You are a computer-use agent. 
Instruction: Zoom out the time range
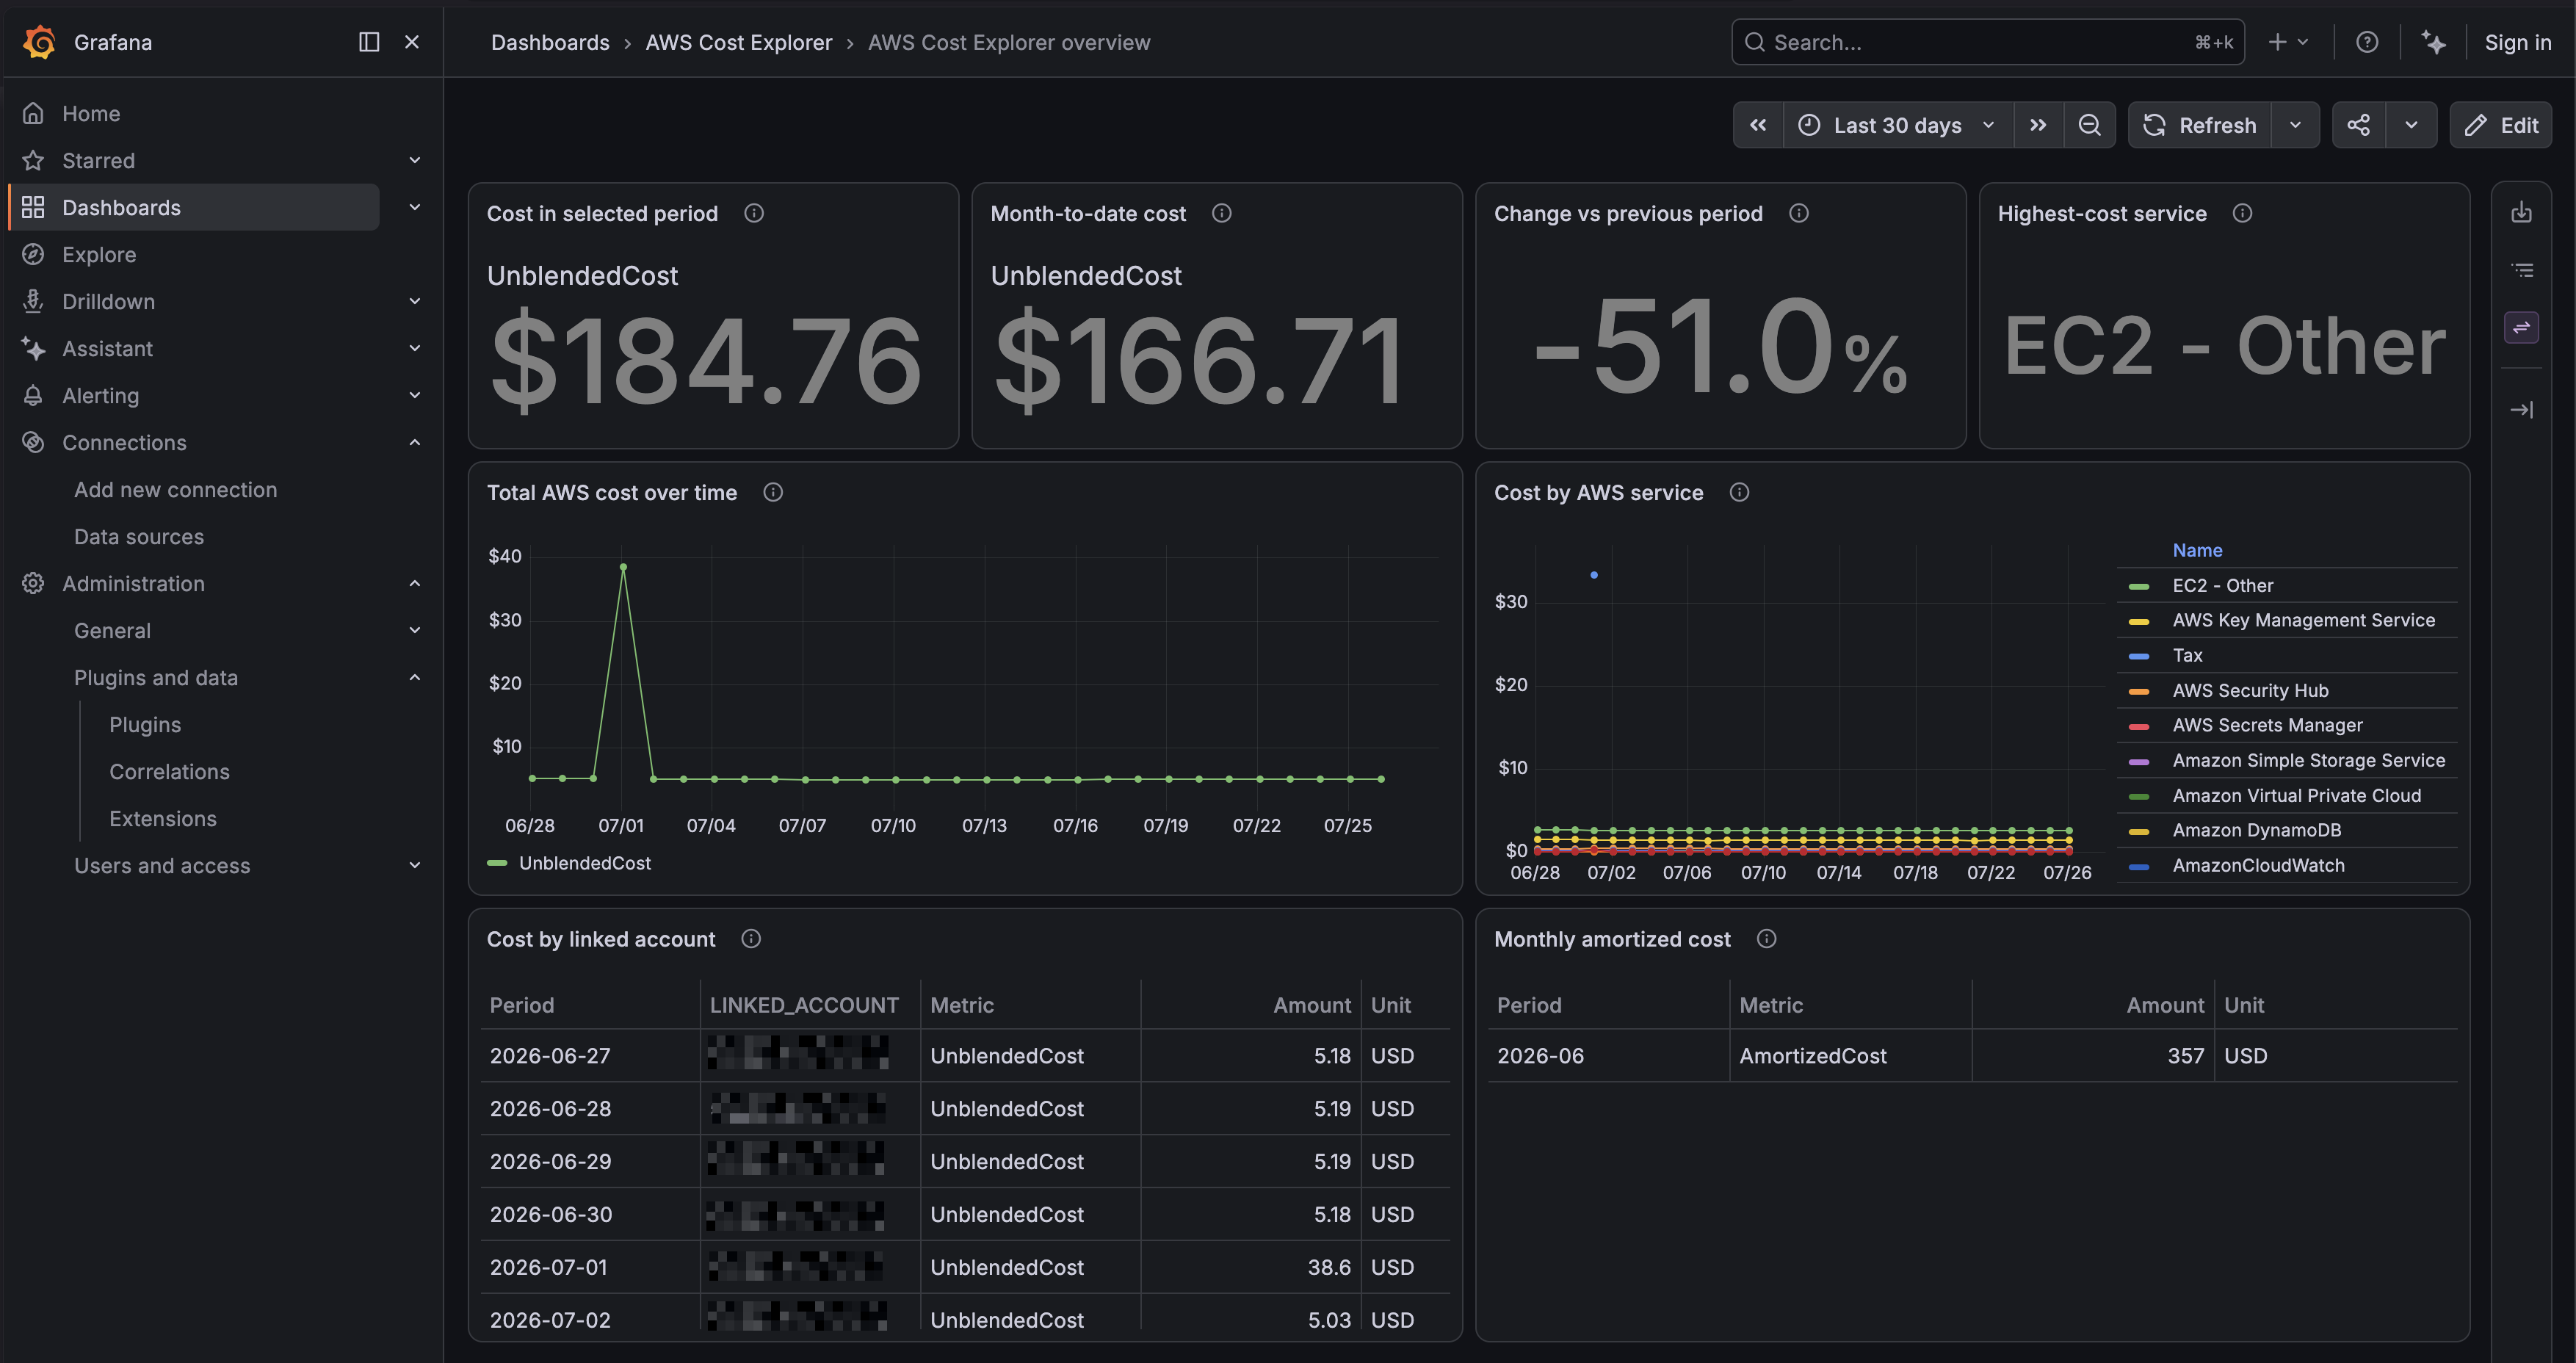(x=2090, y=125)
